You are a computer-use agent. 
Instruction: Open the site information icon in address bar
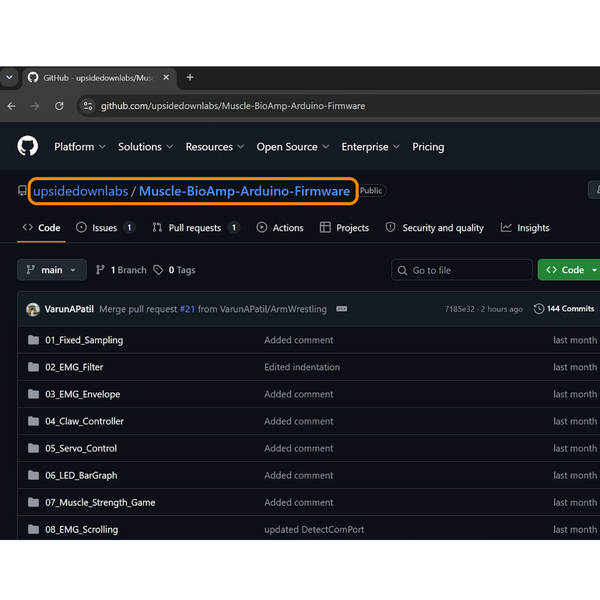(x=88, y=106)
